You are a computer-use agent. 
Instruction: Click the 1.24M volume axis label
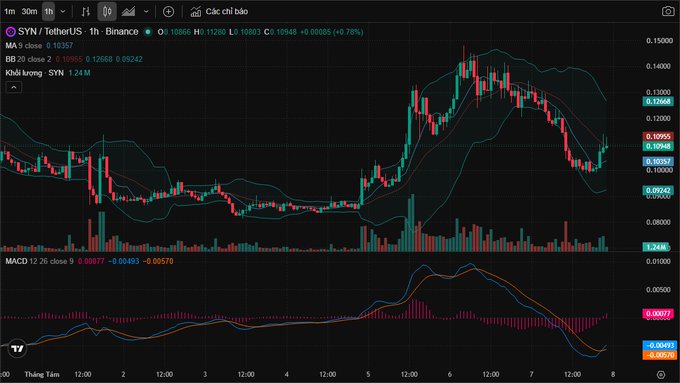pos(656,247)
